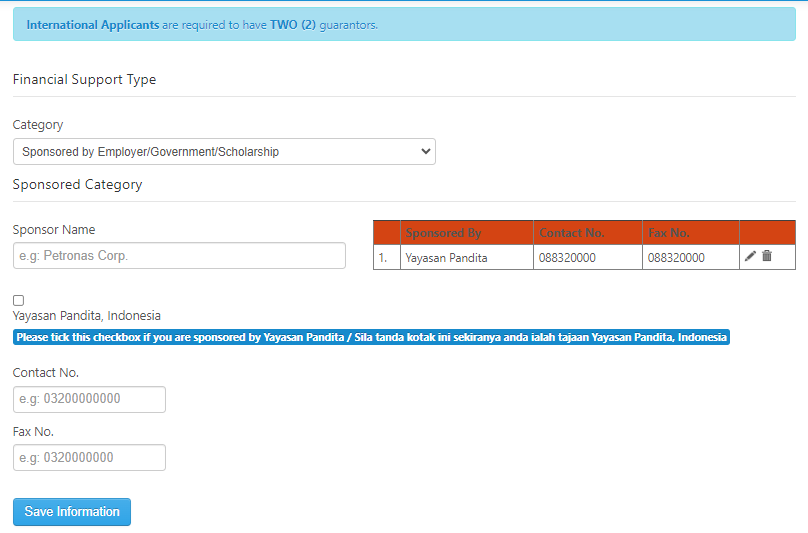The height and width of the screenshot is (533, 808).
Task: Click the blue Yayasan Pandita checkbox notice
Action: pos(371,337)
